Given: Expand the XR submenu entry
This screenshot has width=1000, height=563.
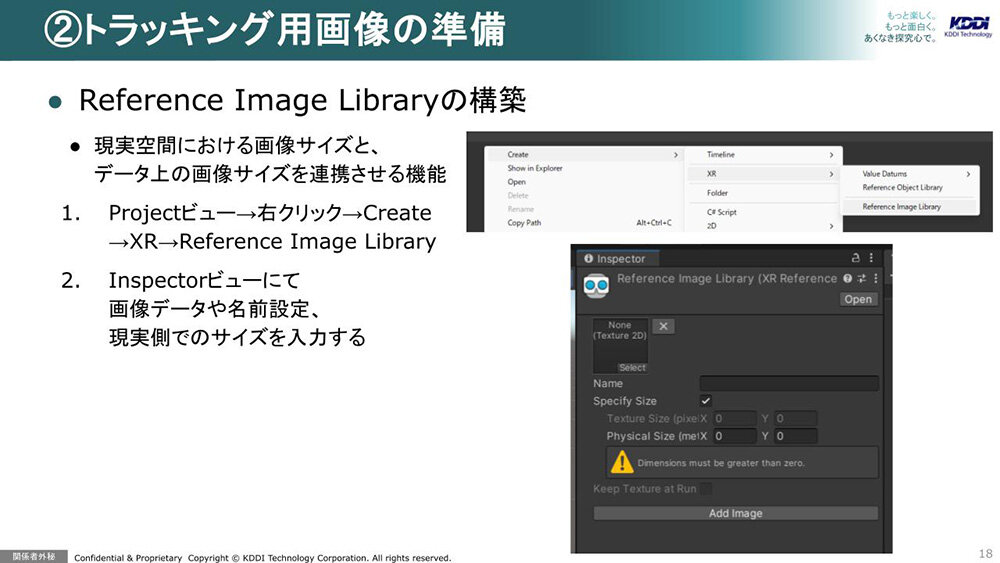Looking at the screenshot, I should pyautogui.click(x=767, y=174).
